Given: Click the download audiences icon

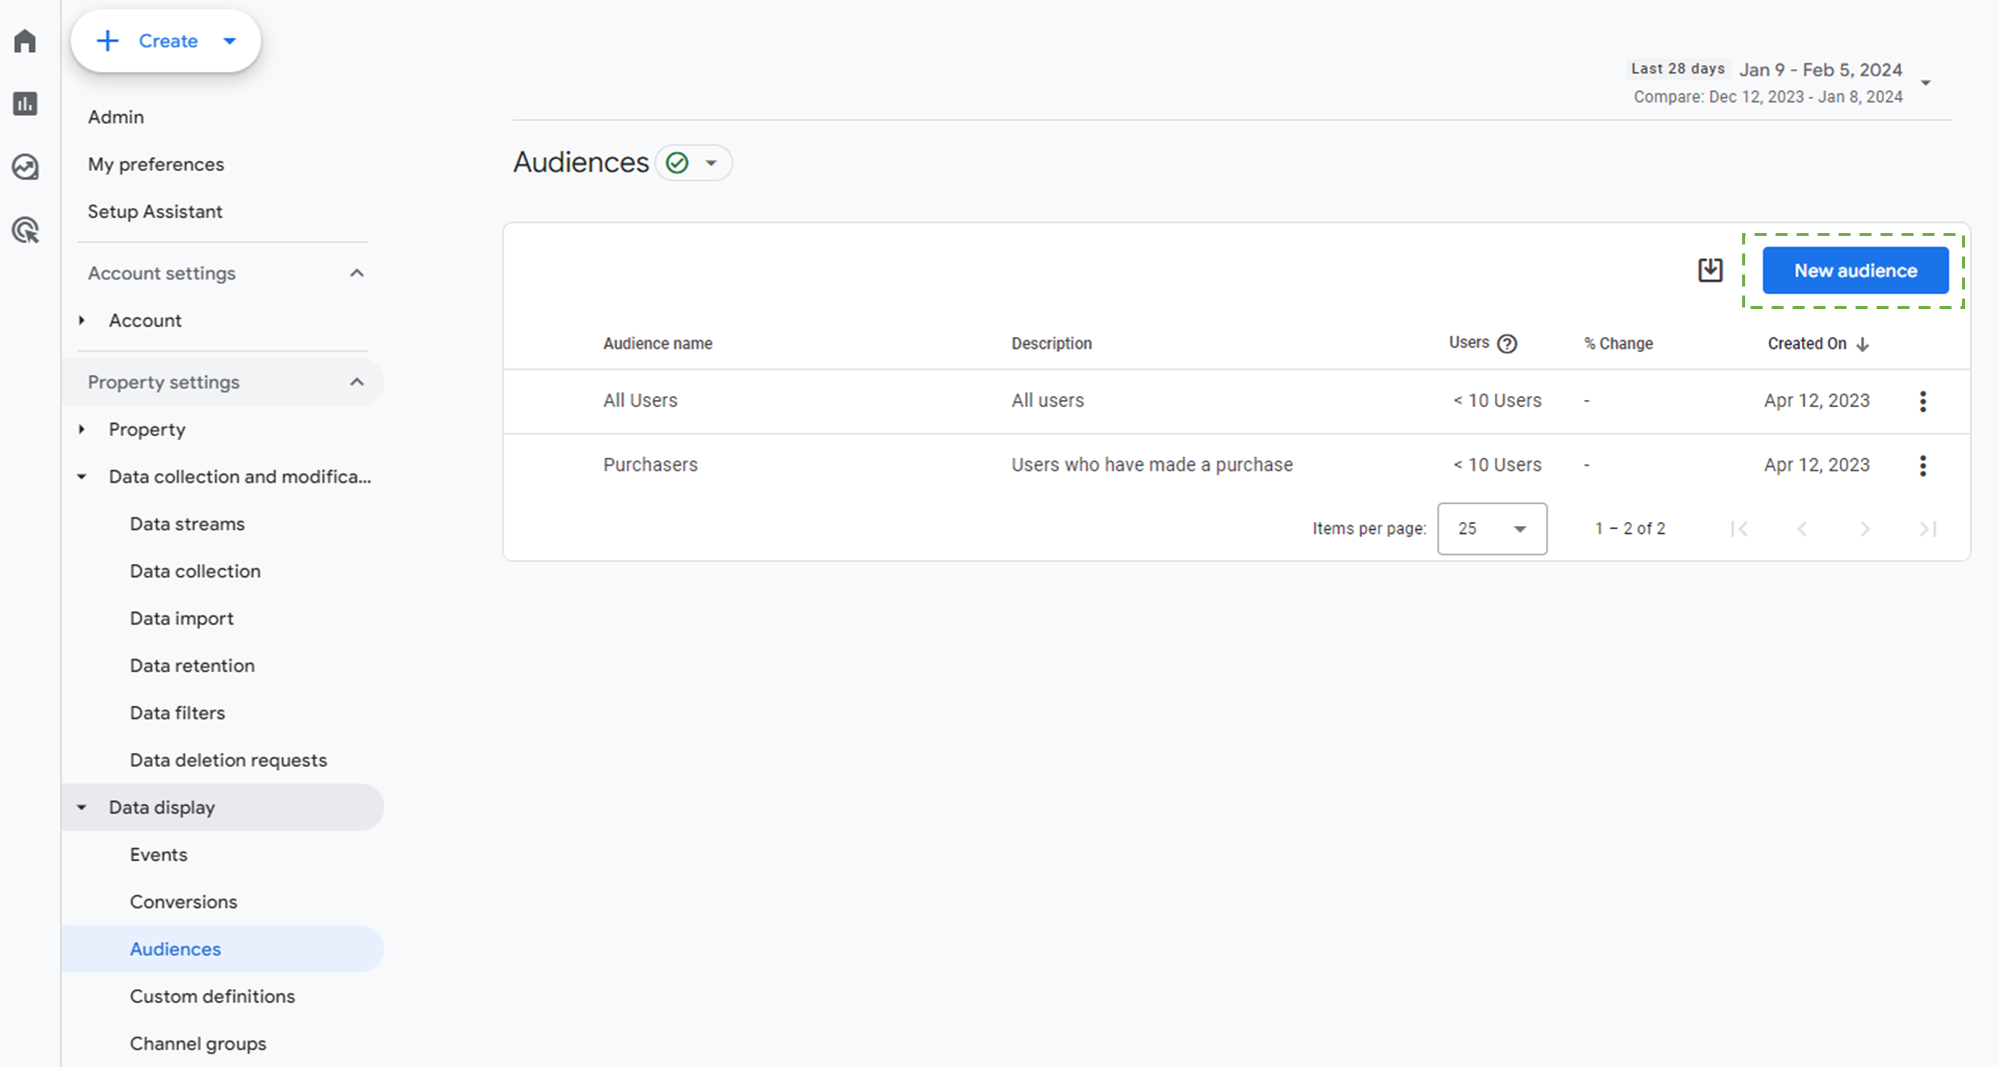Looking at the screenshot, I should (x=1710, y=270).
